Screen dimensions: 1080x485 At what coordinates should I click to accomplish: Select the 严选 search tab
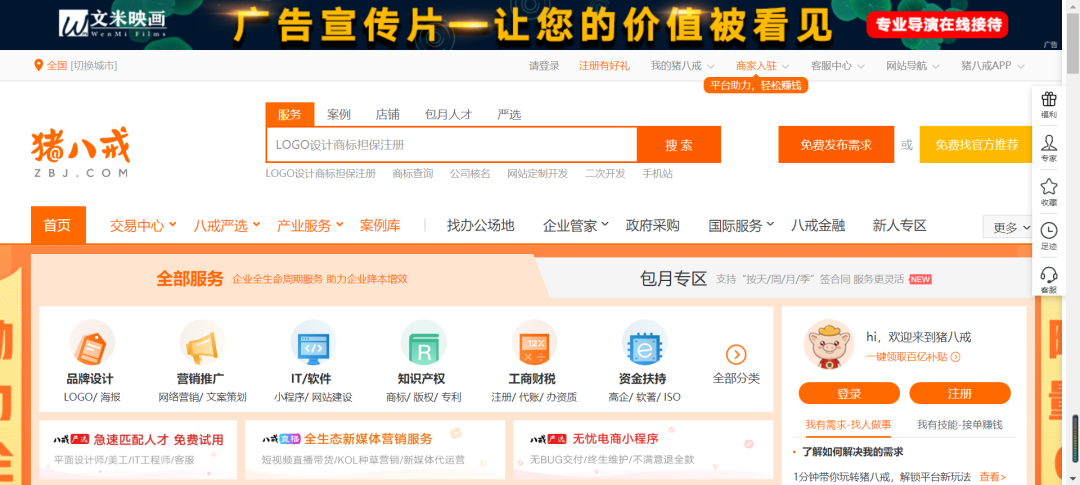tap(509, 114)
